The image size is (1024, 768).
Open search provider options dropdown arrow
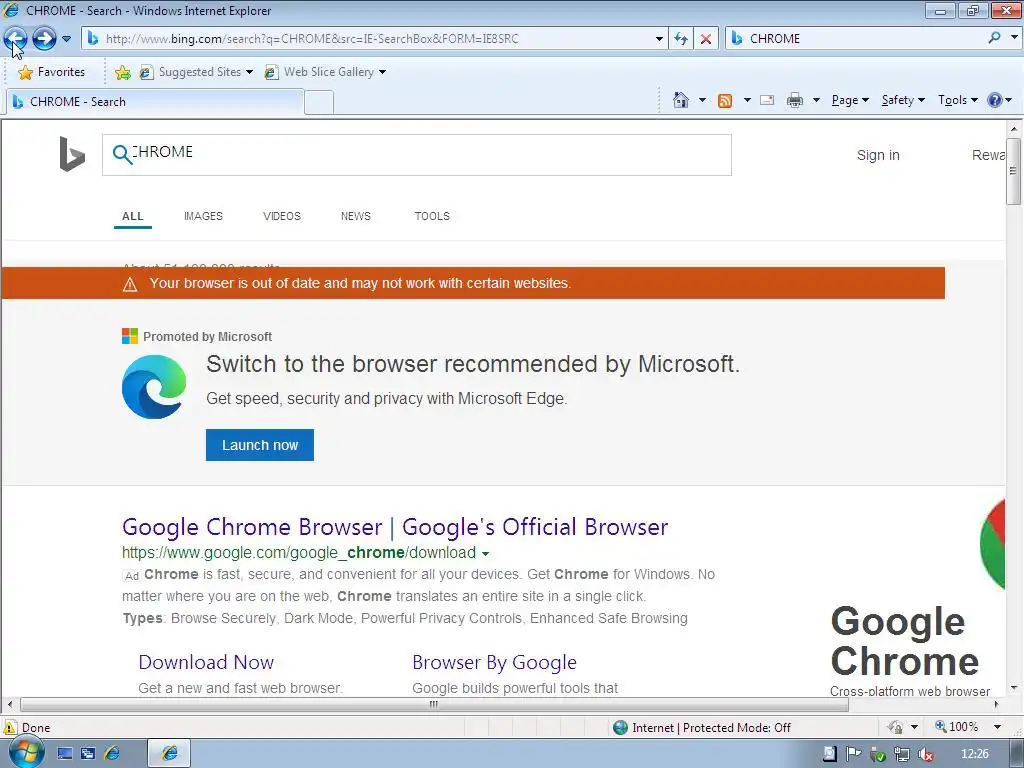[1014, 38]
